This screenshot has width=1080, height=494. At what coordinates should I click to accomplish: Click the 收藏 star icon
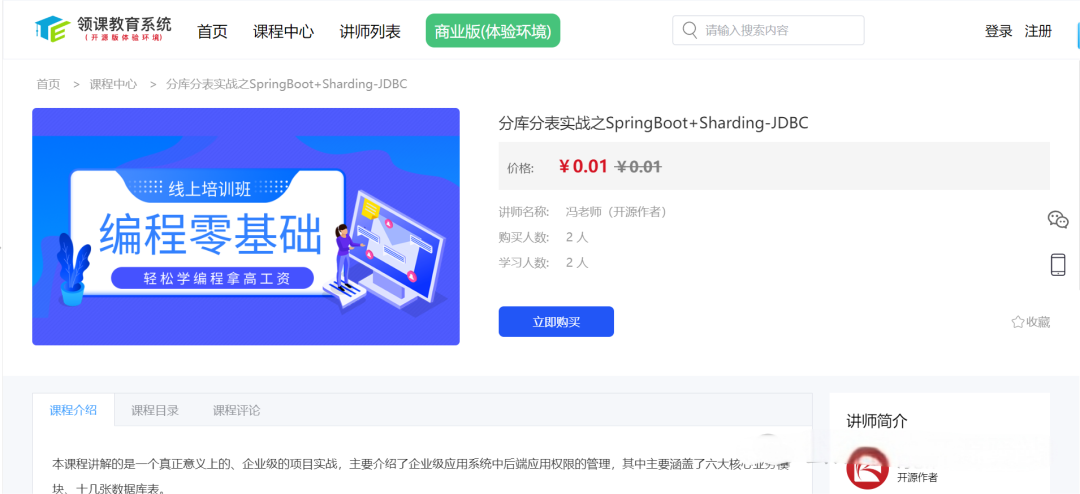coord(1018,322)
